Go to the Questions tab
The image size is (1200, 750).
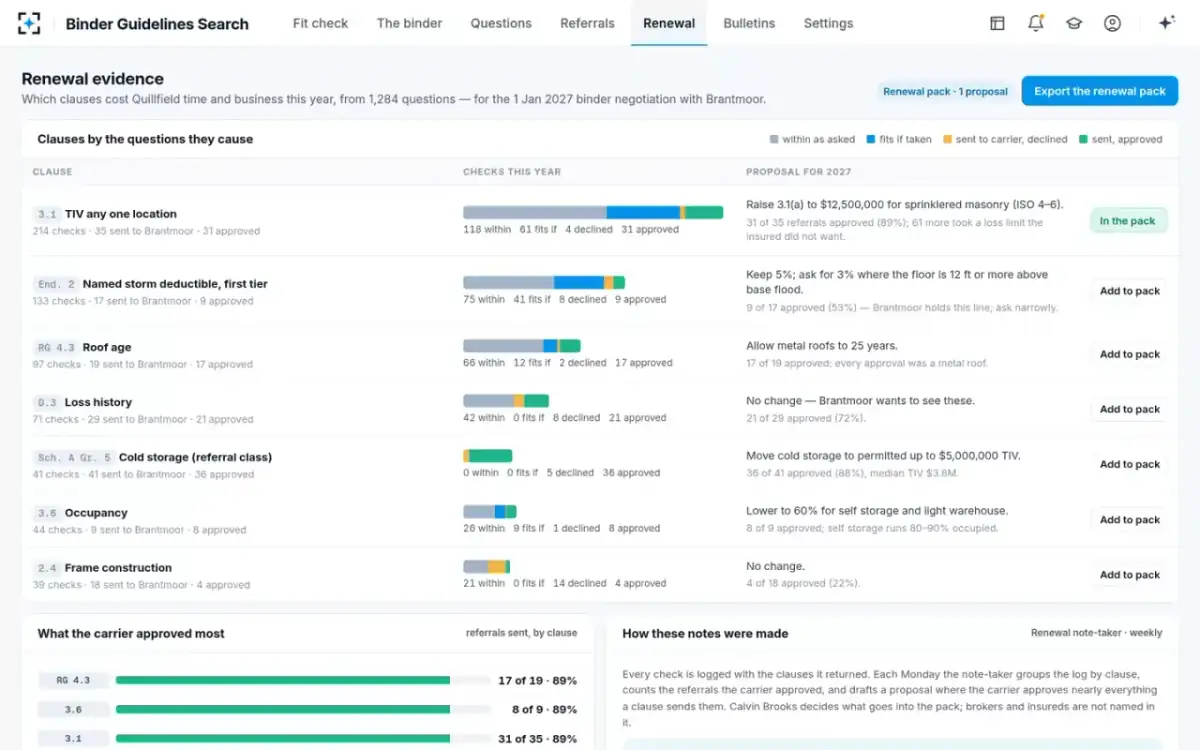(501, 23)
